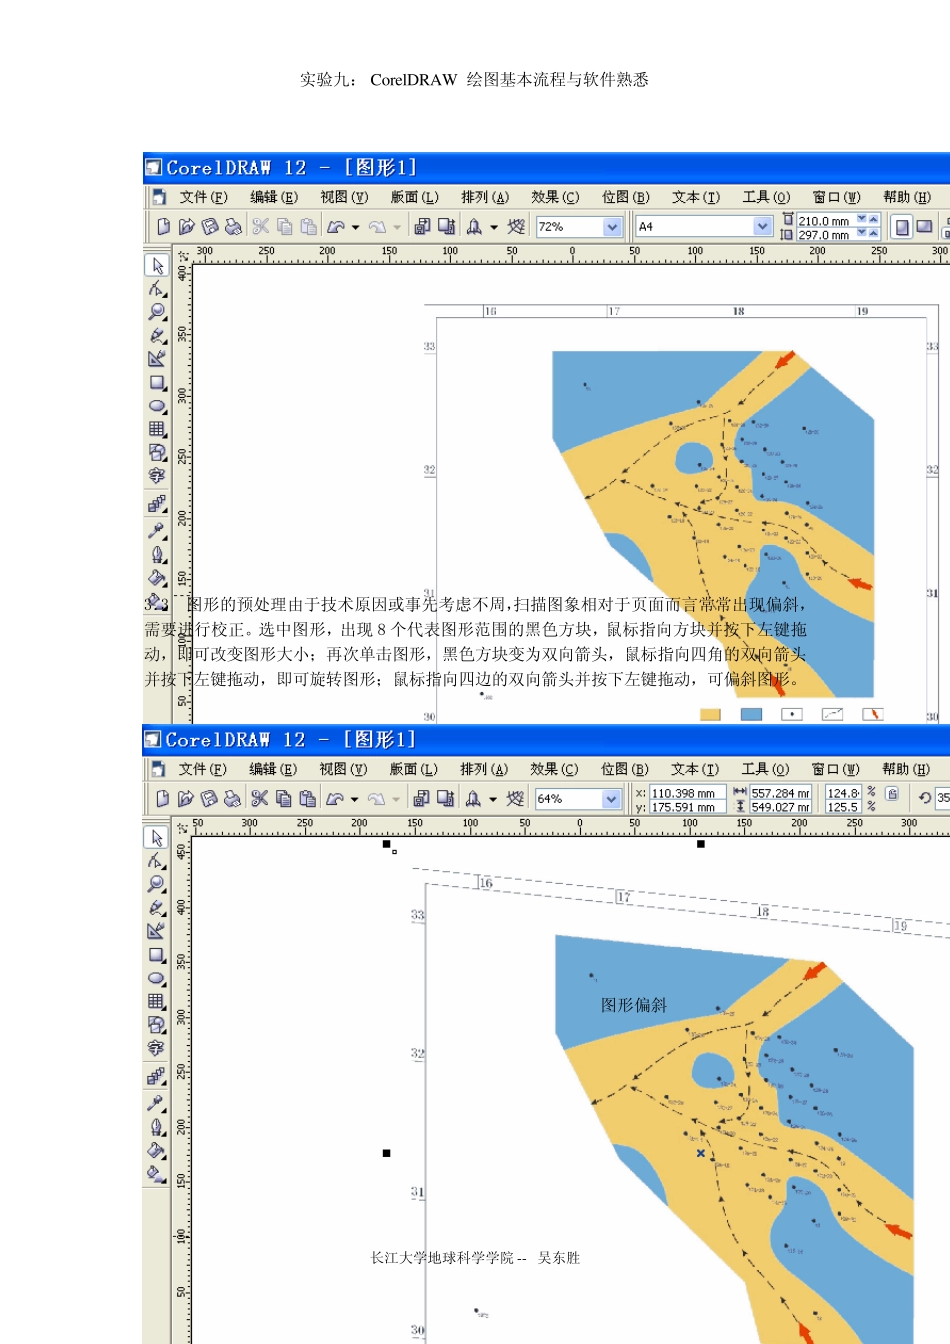Select the Pick tool in the 64% zoom window

coord(156,837)
